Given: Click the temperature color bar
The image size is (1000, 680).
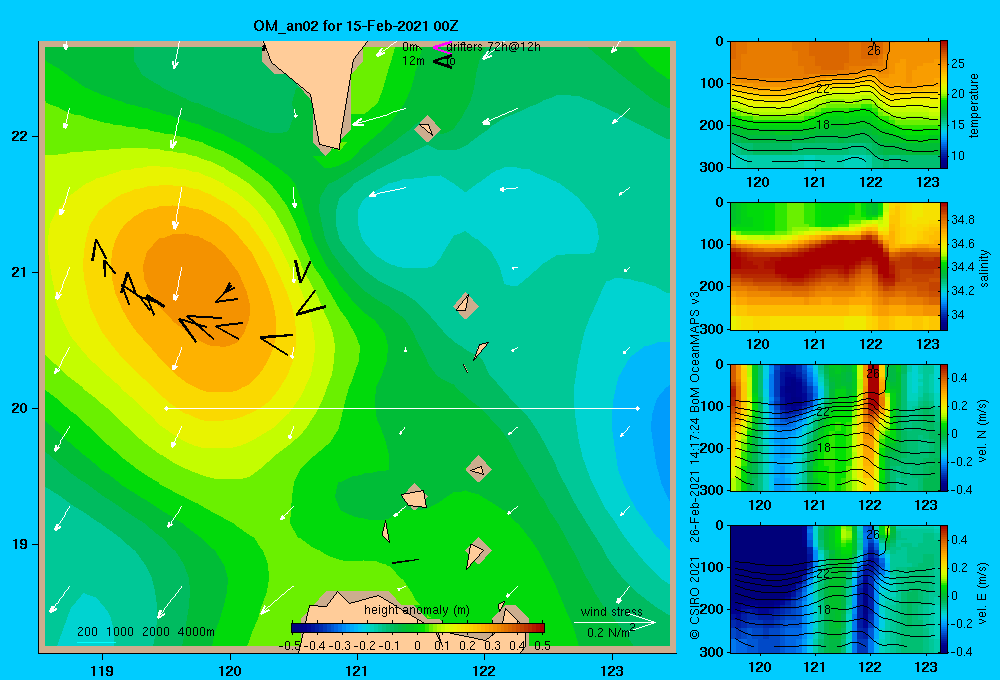Looking at the screenshot, I should click(x=944, y=105).
